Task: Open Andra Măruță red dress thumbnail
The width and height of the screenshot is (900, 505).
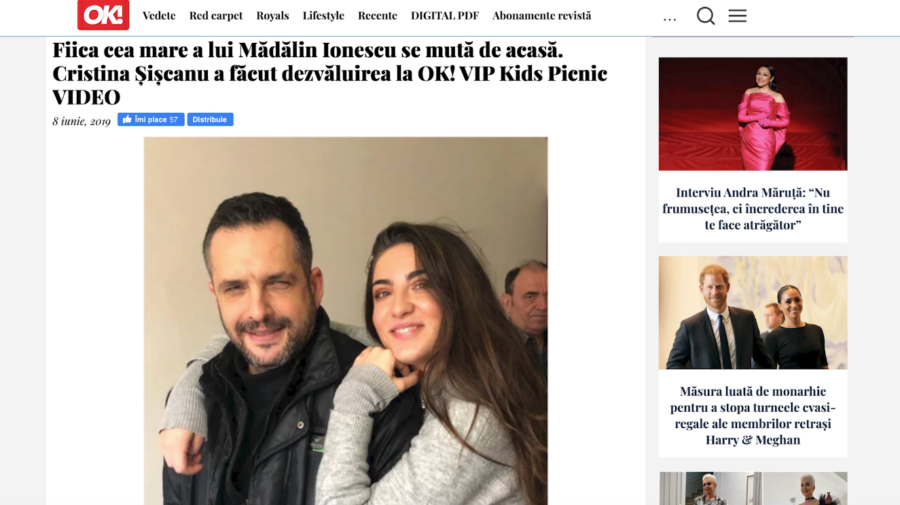Action: click(x=752, y=114)
